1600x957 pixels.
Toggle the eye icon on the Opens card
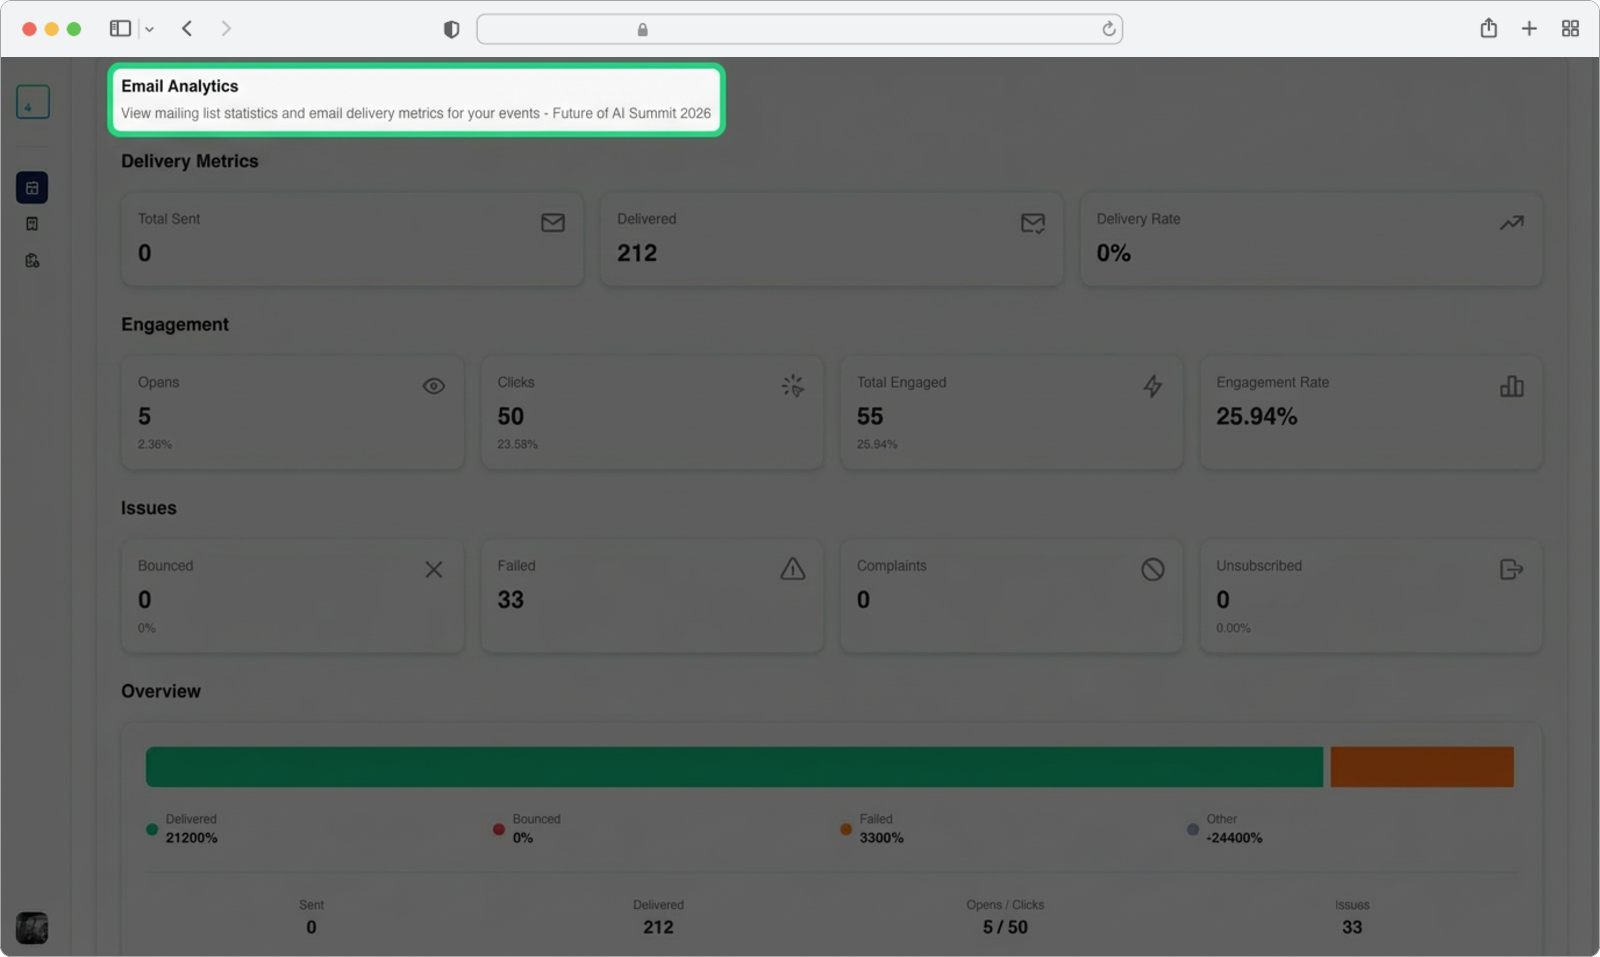(x=433, y=386)
